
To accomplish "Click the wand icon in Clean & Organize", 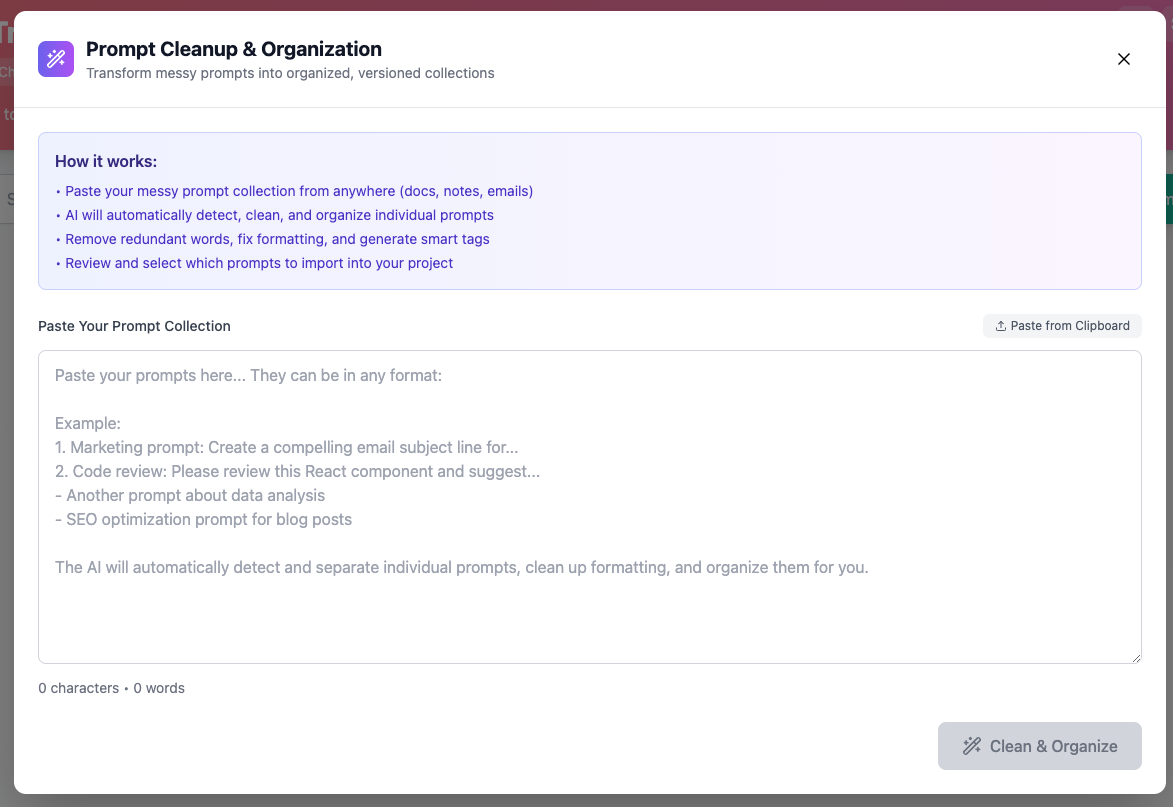I will click(971, 746).
